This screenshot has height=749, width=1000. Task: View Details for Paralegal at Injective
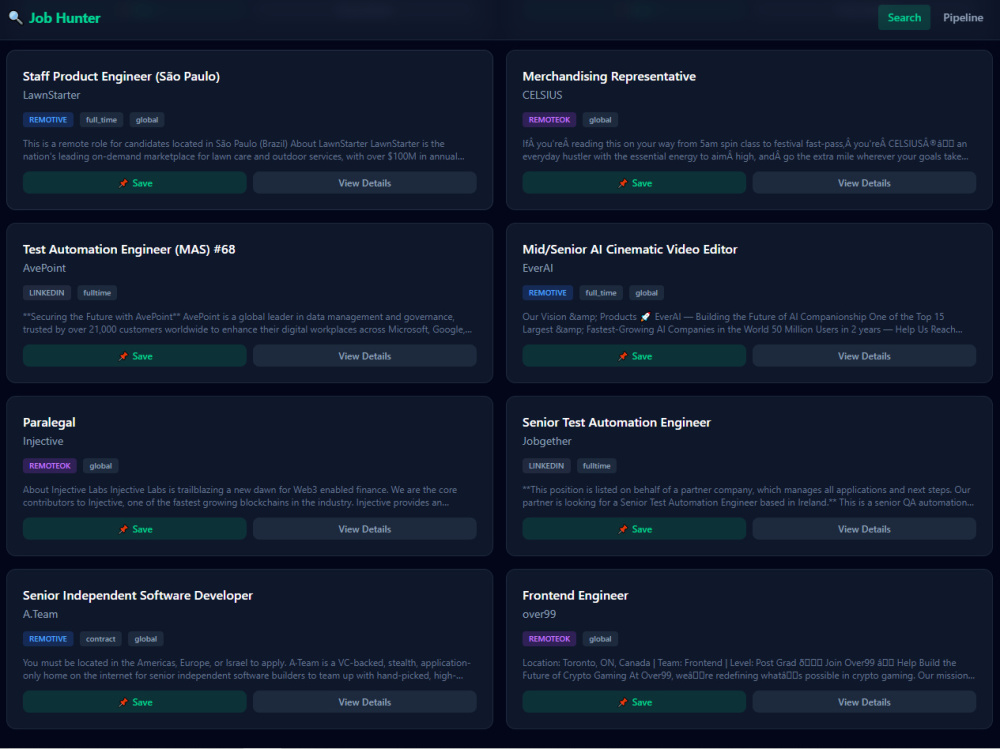point(365,529)
